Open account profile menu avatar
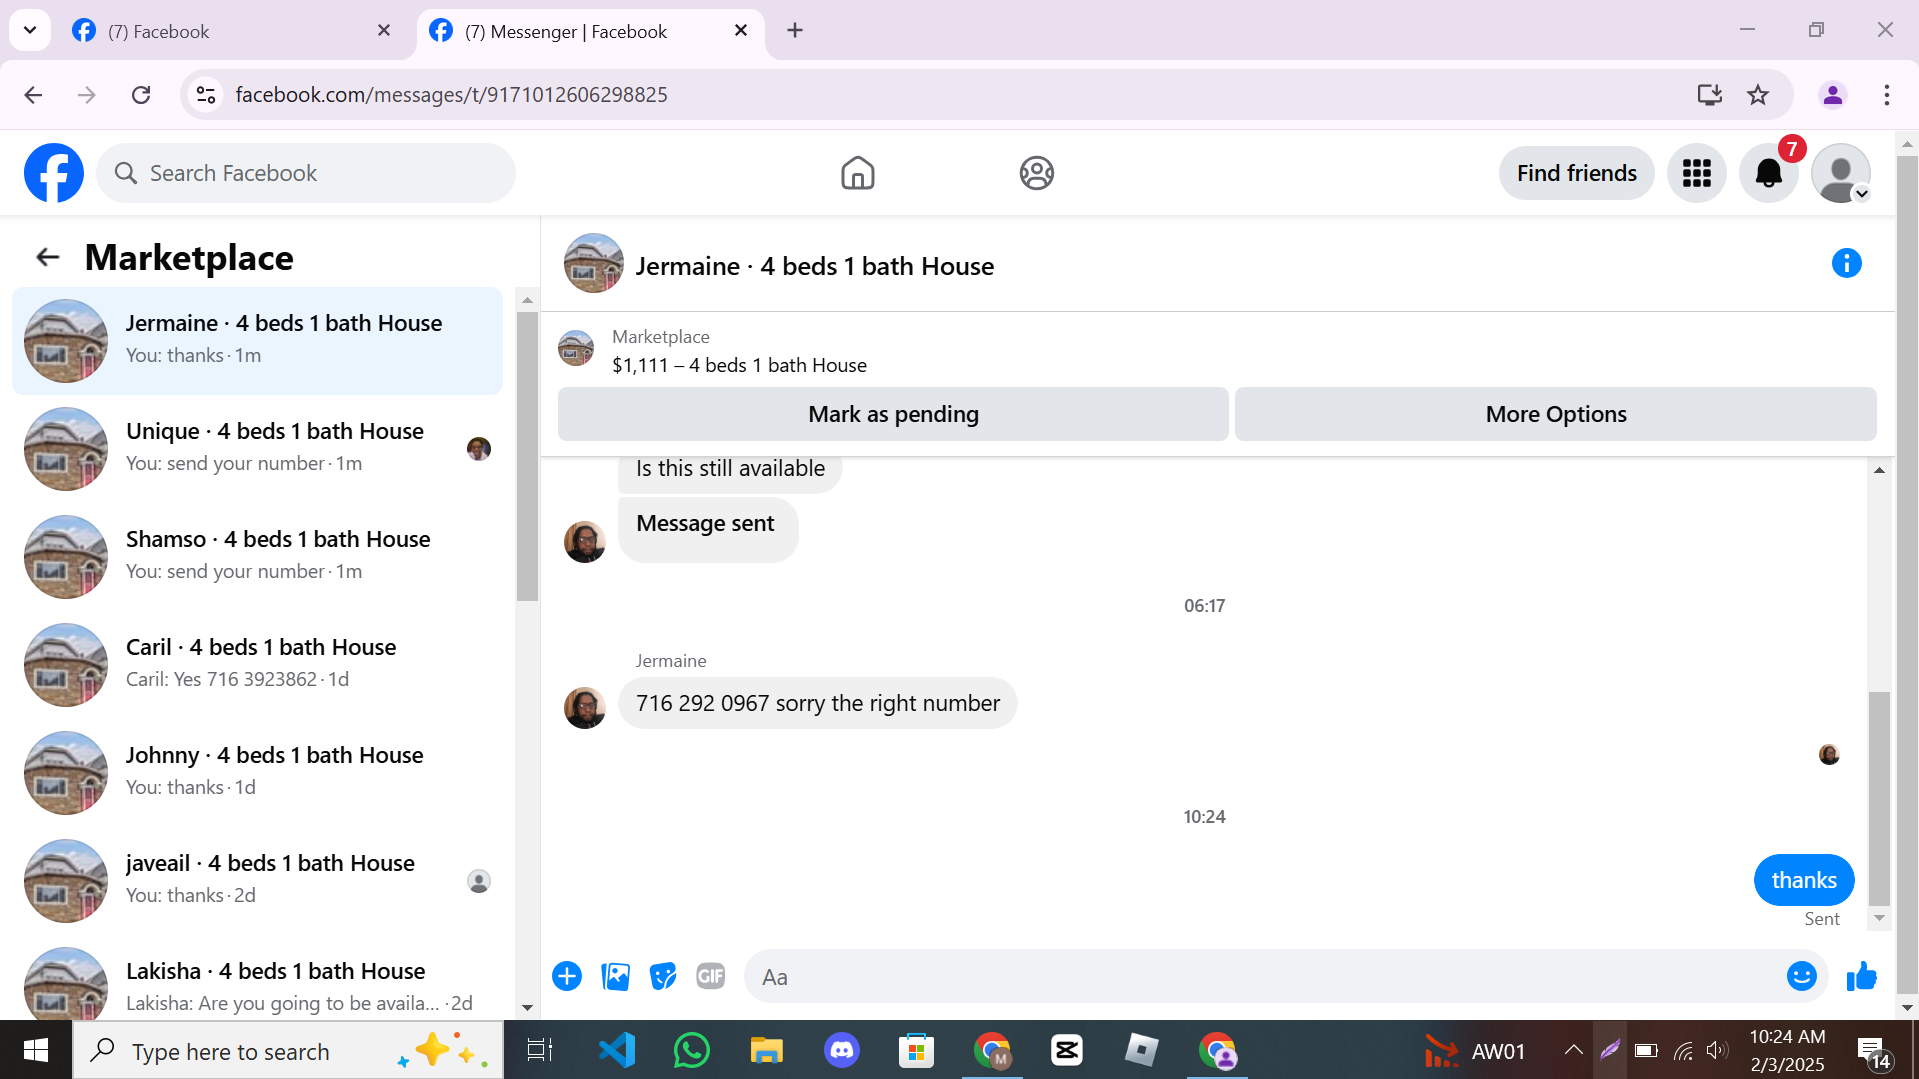 pyautogui.click(x=1840, y=173)
